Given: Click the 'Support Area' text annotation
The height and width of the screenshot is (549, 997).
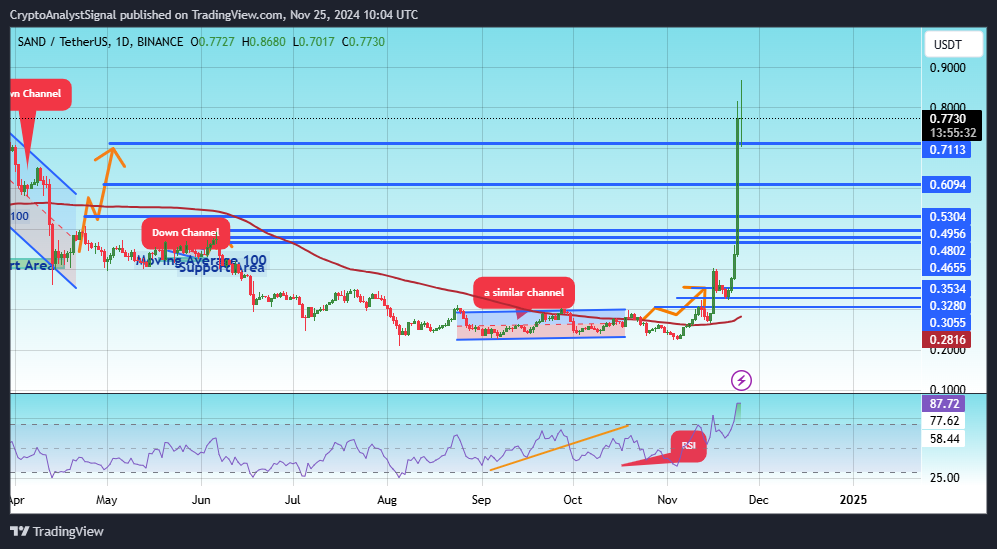Looking at the screenshot, I should tap(221, 268).
